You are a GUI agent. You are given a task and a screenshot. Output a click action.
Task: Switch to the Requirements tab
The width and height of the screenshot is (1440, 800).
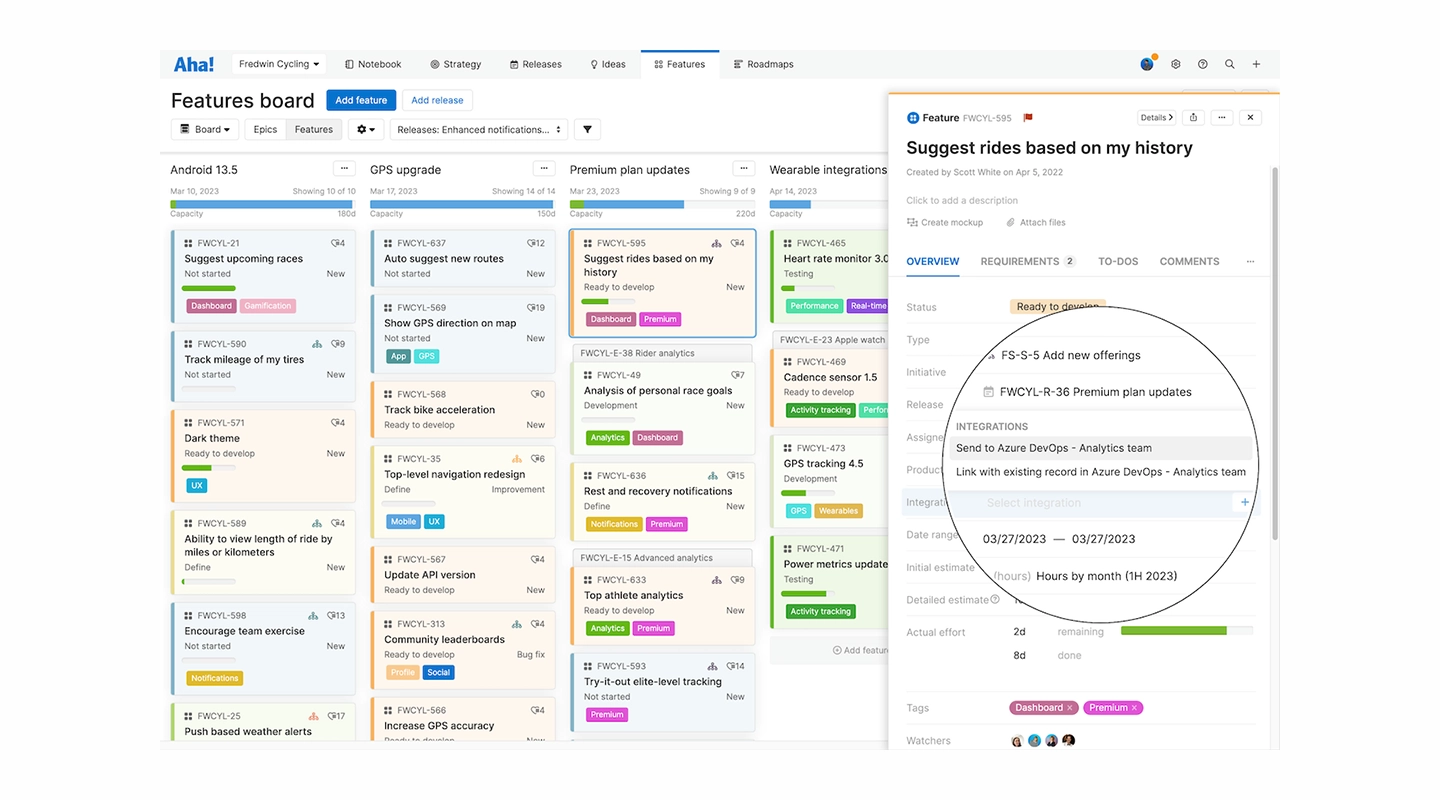tap(1027, 262)
